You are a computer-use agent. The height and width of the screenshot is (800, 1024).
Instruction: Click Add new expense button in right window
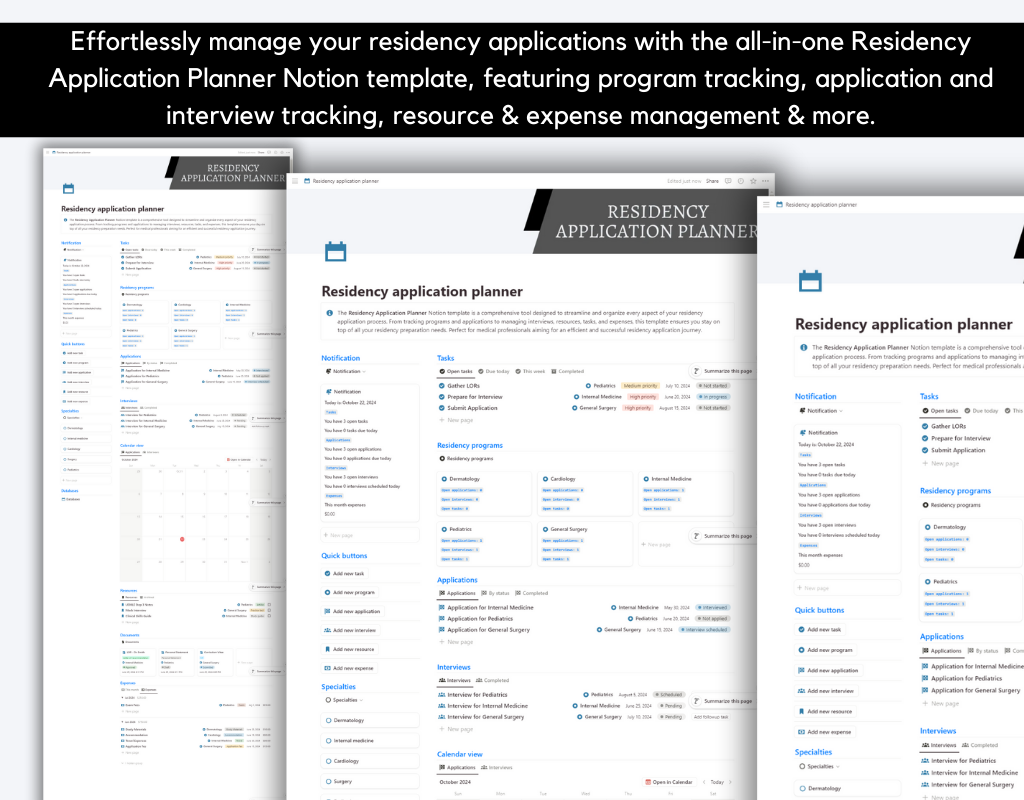(825, 731)
